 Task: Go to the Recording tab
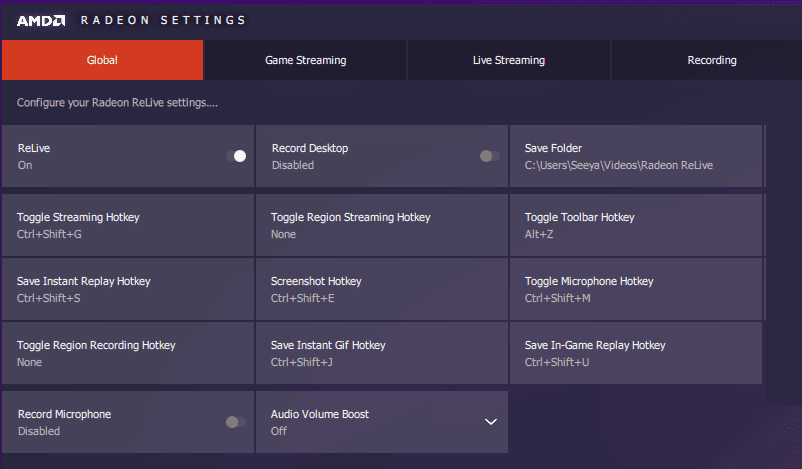pyautogui.click(x=711, y=60)
